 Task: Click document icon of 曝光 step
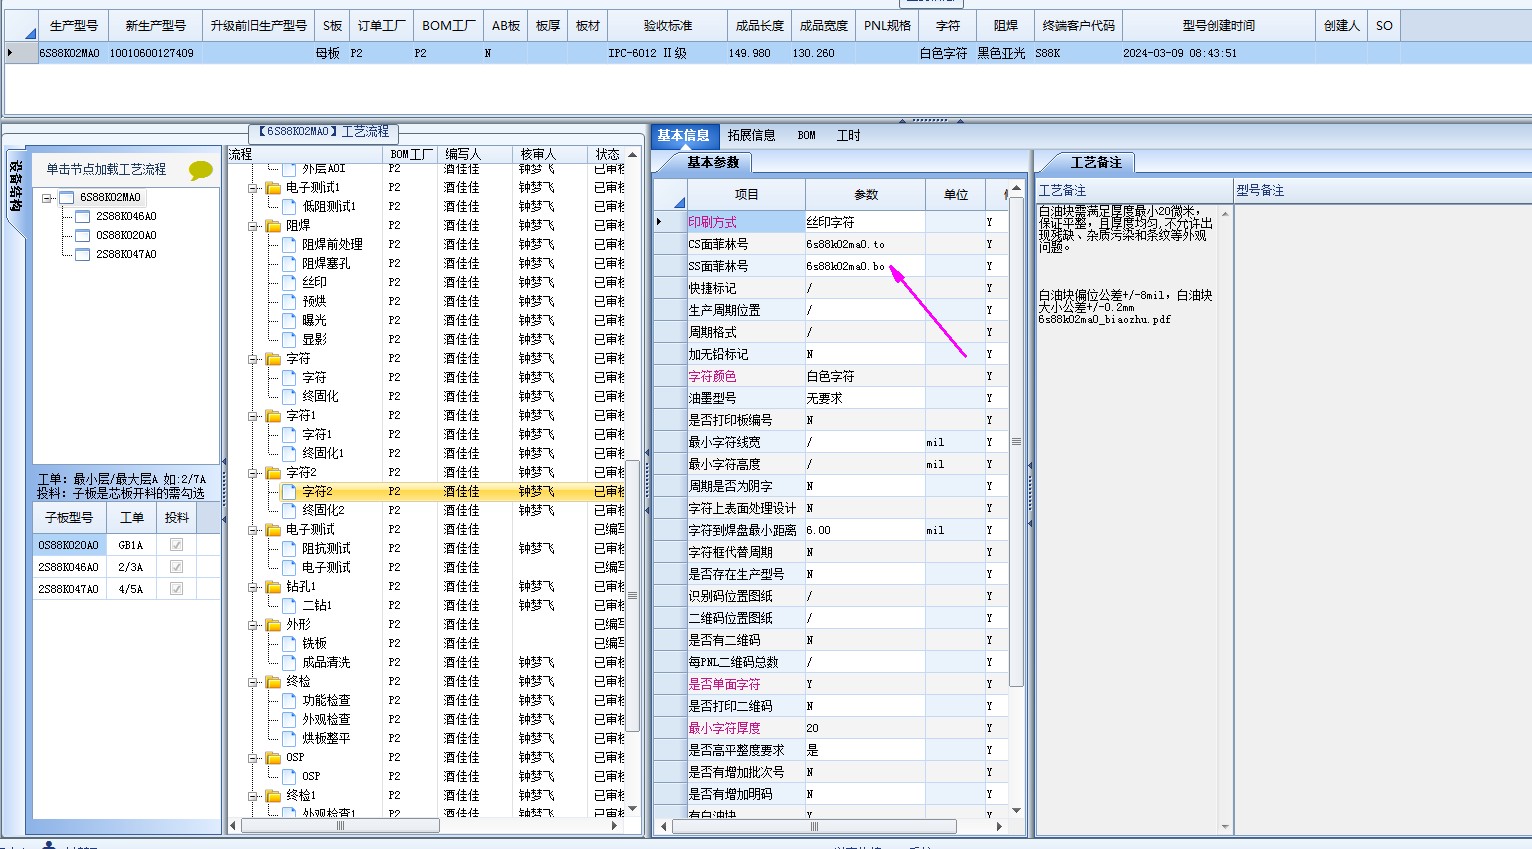290,320
